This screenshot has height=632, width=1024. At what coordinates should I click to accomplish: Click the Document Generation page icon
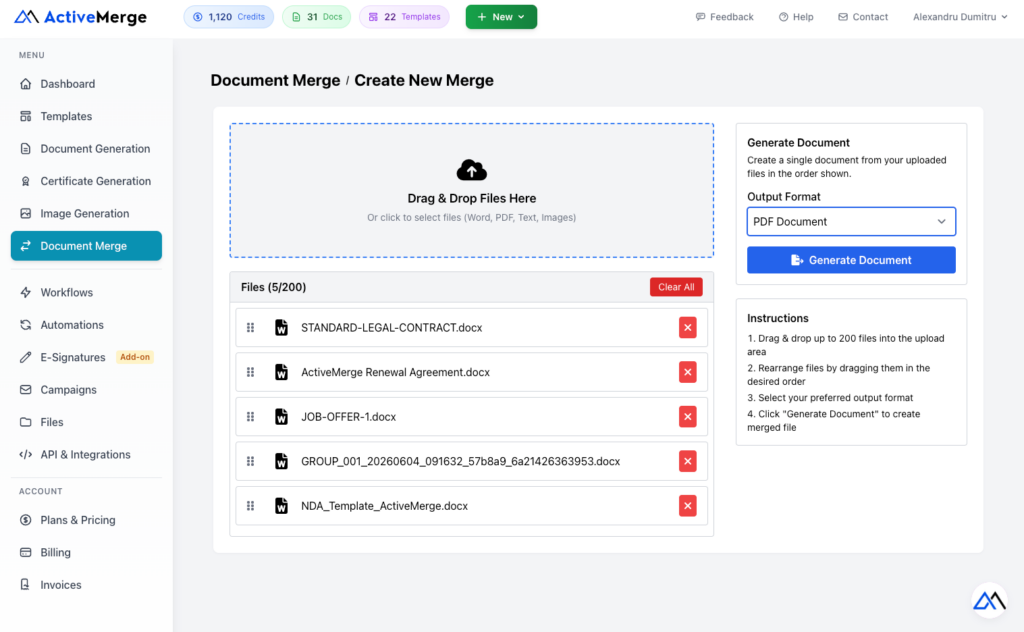(25, 149)
